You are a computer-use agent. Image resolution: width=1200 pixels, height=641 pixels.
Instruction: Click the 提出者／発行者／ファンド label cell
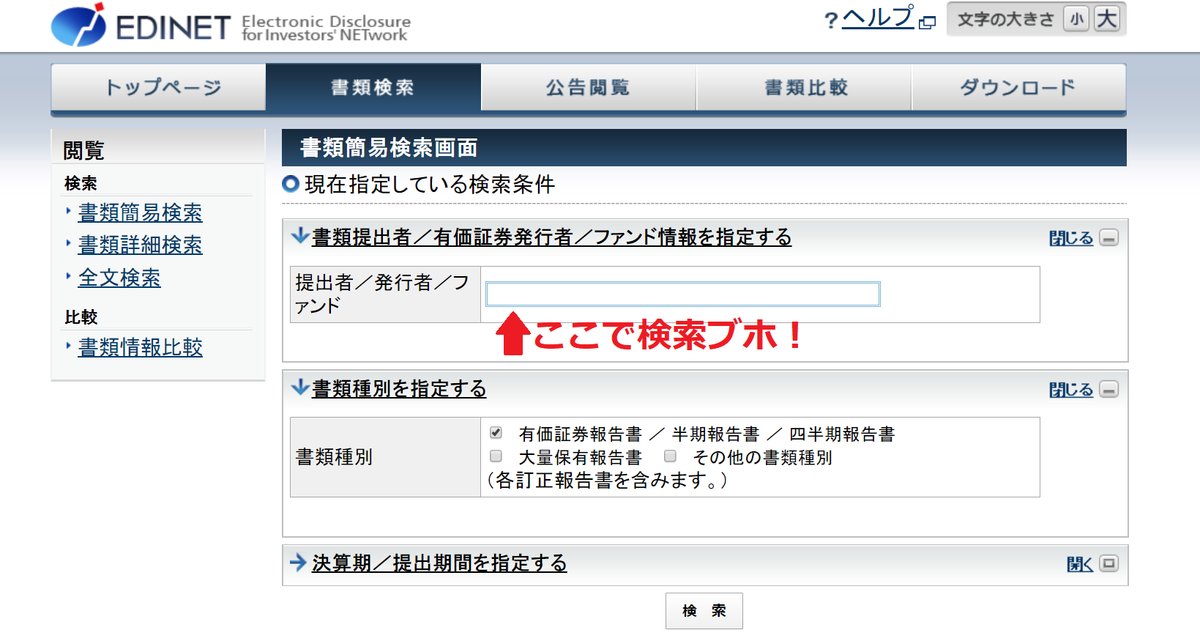tap(385, 294)
